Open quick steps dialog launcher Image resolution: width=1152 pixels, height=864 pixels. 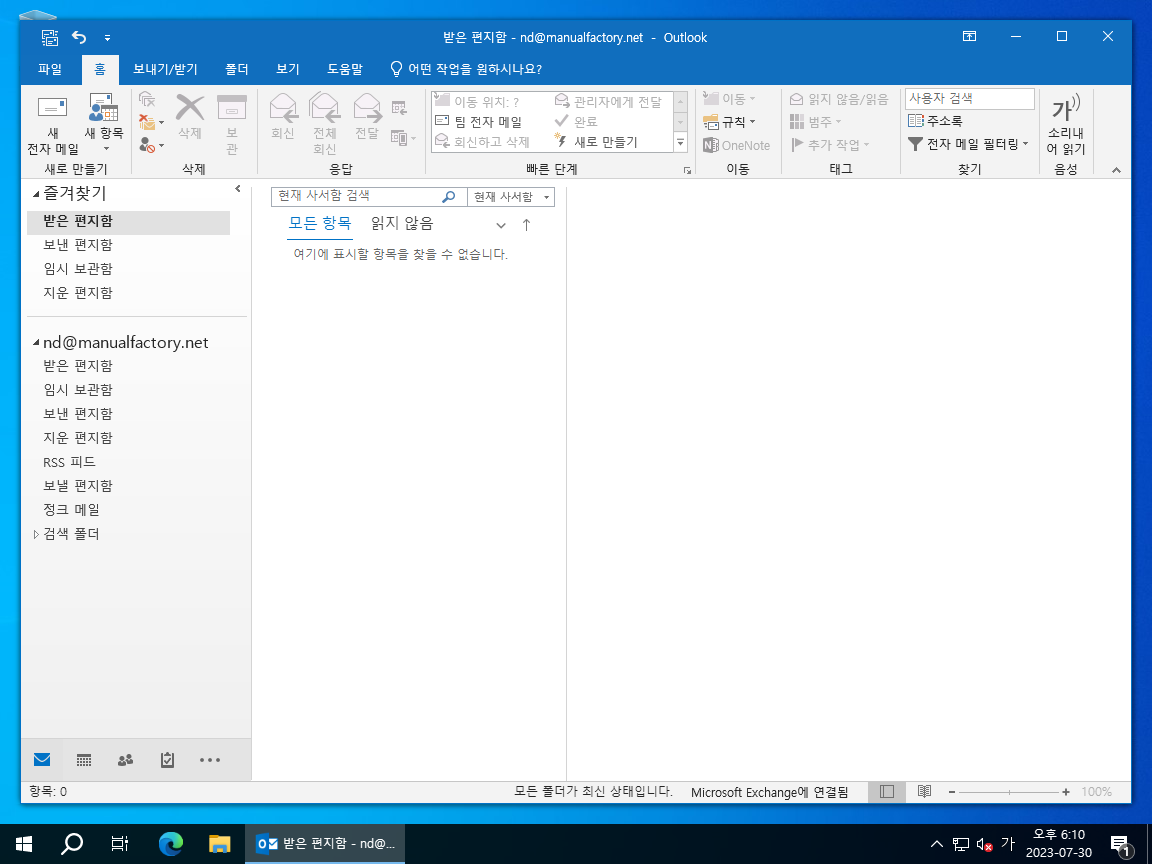(688, 170)
